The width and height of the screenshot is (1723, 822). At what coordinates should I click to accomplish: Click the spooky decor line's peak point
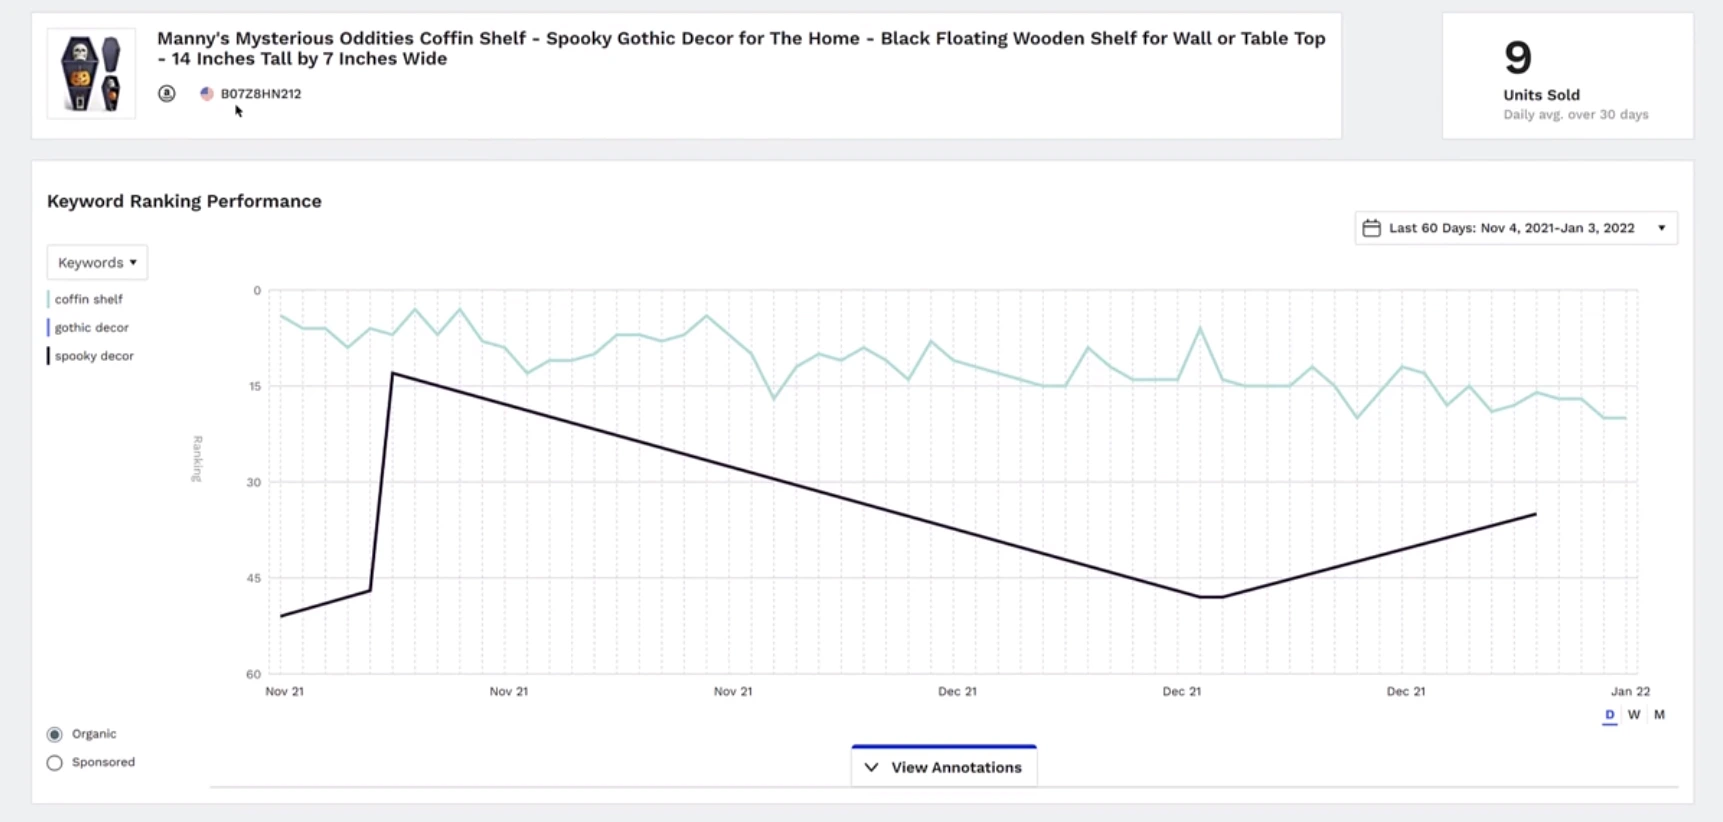pos(393,373)
